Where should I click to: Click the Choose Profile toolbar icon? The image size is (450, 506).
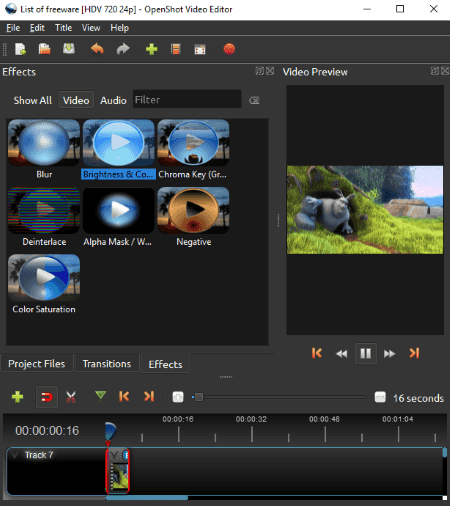pyautogui.click(x=176, y=49)
